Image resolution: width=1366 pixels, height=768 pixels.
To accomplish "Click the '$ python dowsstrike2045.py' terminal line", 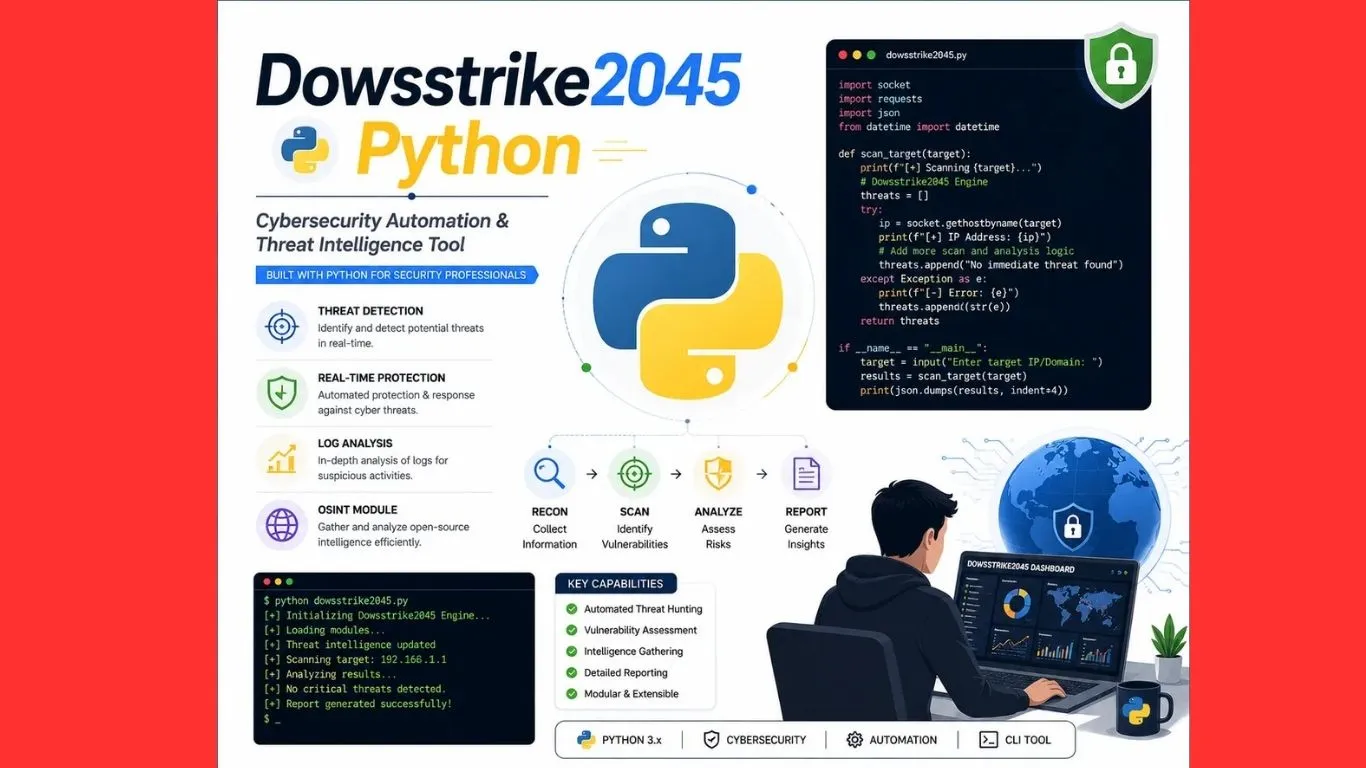I will [x=335, y=601].
